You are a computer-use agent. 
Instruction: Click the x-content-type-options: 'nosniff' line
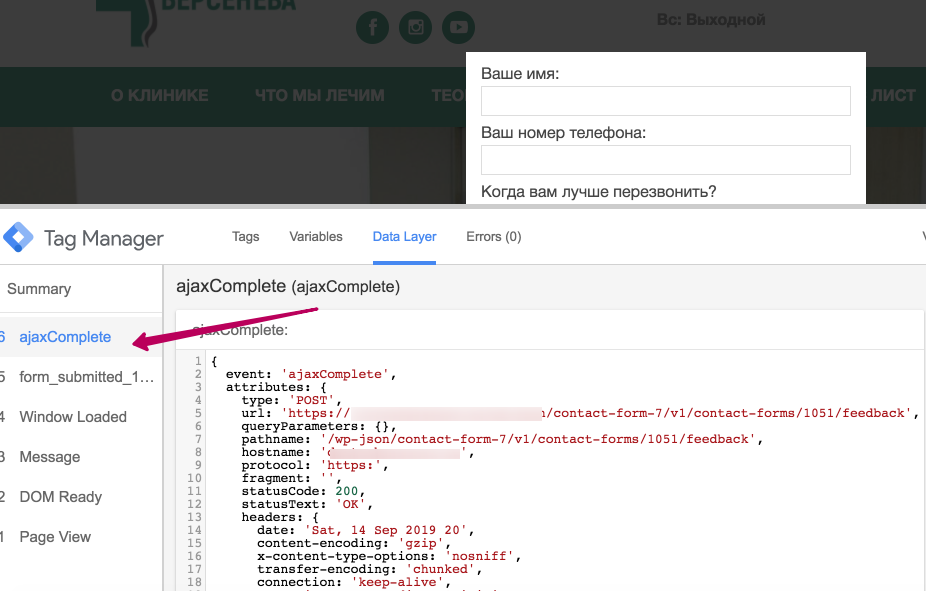click(389, 556)
